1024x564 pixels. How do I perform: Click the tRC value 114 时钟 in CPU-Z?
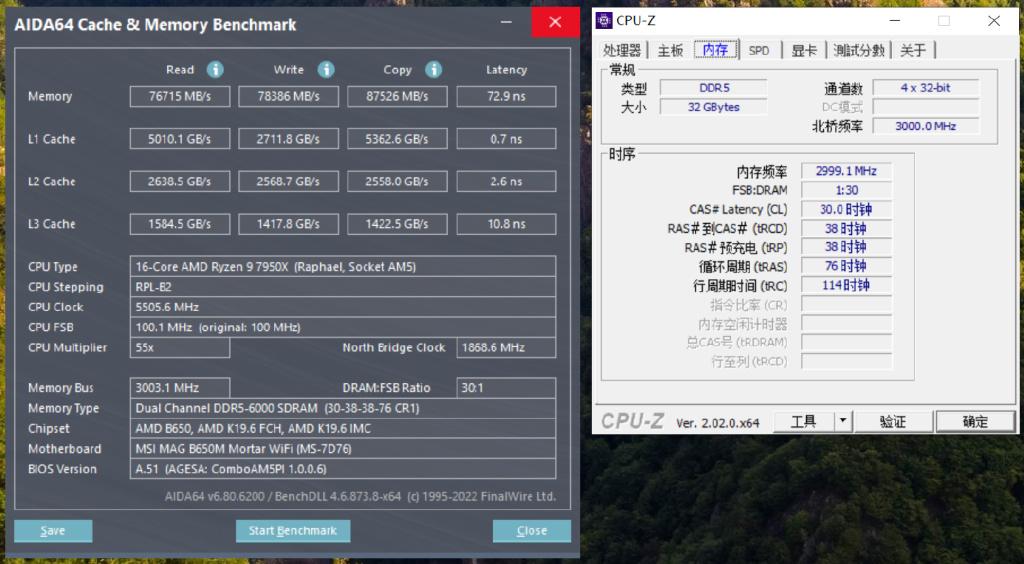[x=846, y=285]
